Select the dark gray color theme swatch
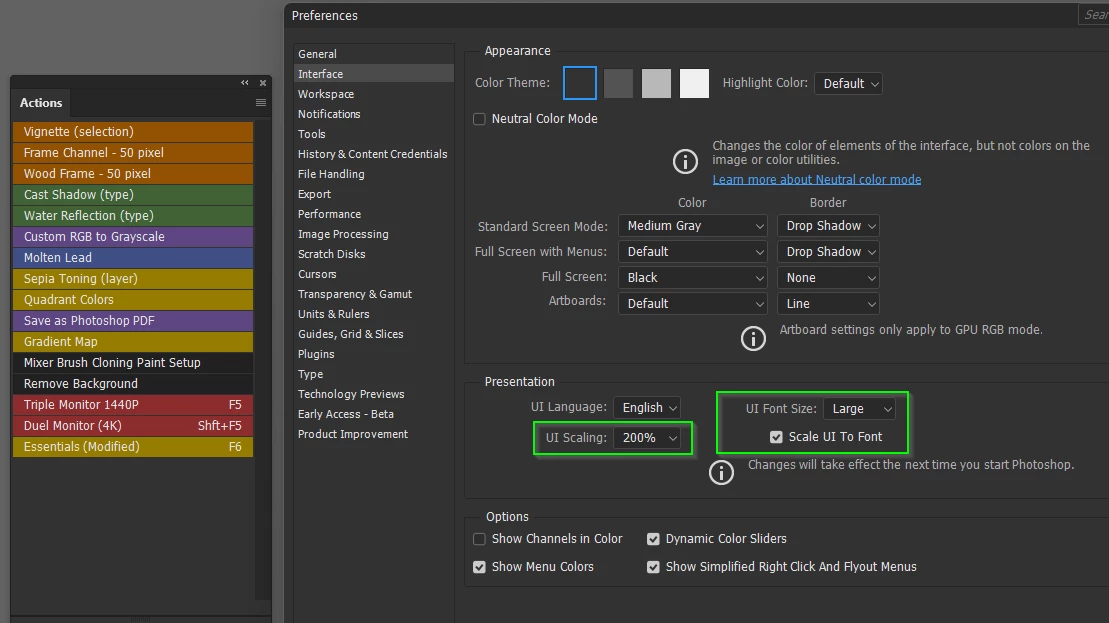Screen dimensions: 1109x623 pos(618,83)
